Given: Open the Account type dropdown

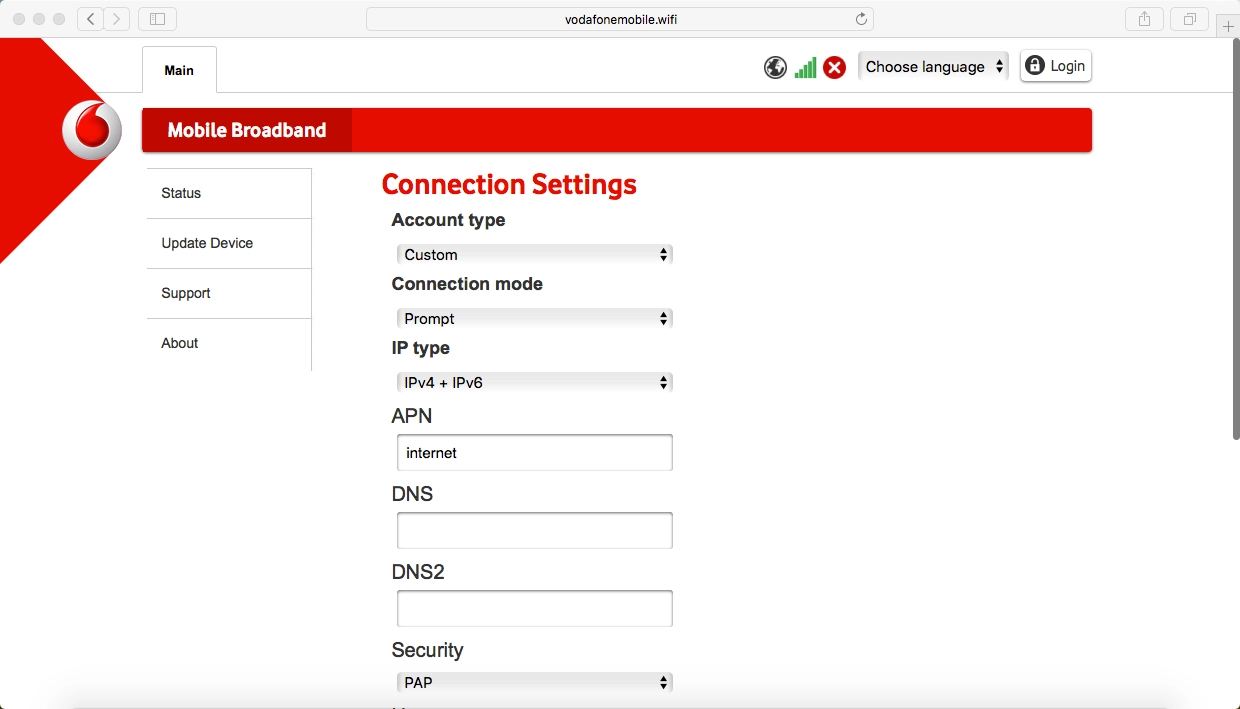Looking at the screenshot, I should [534, 255].
